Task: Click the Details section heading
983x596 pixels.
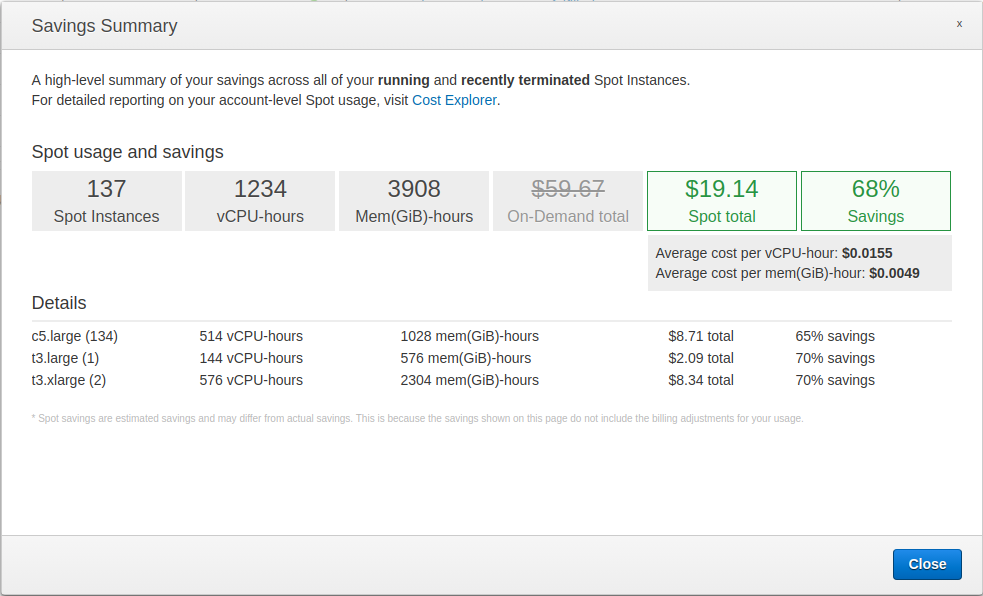Action: coord(59,303)
